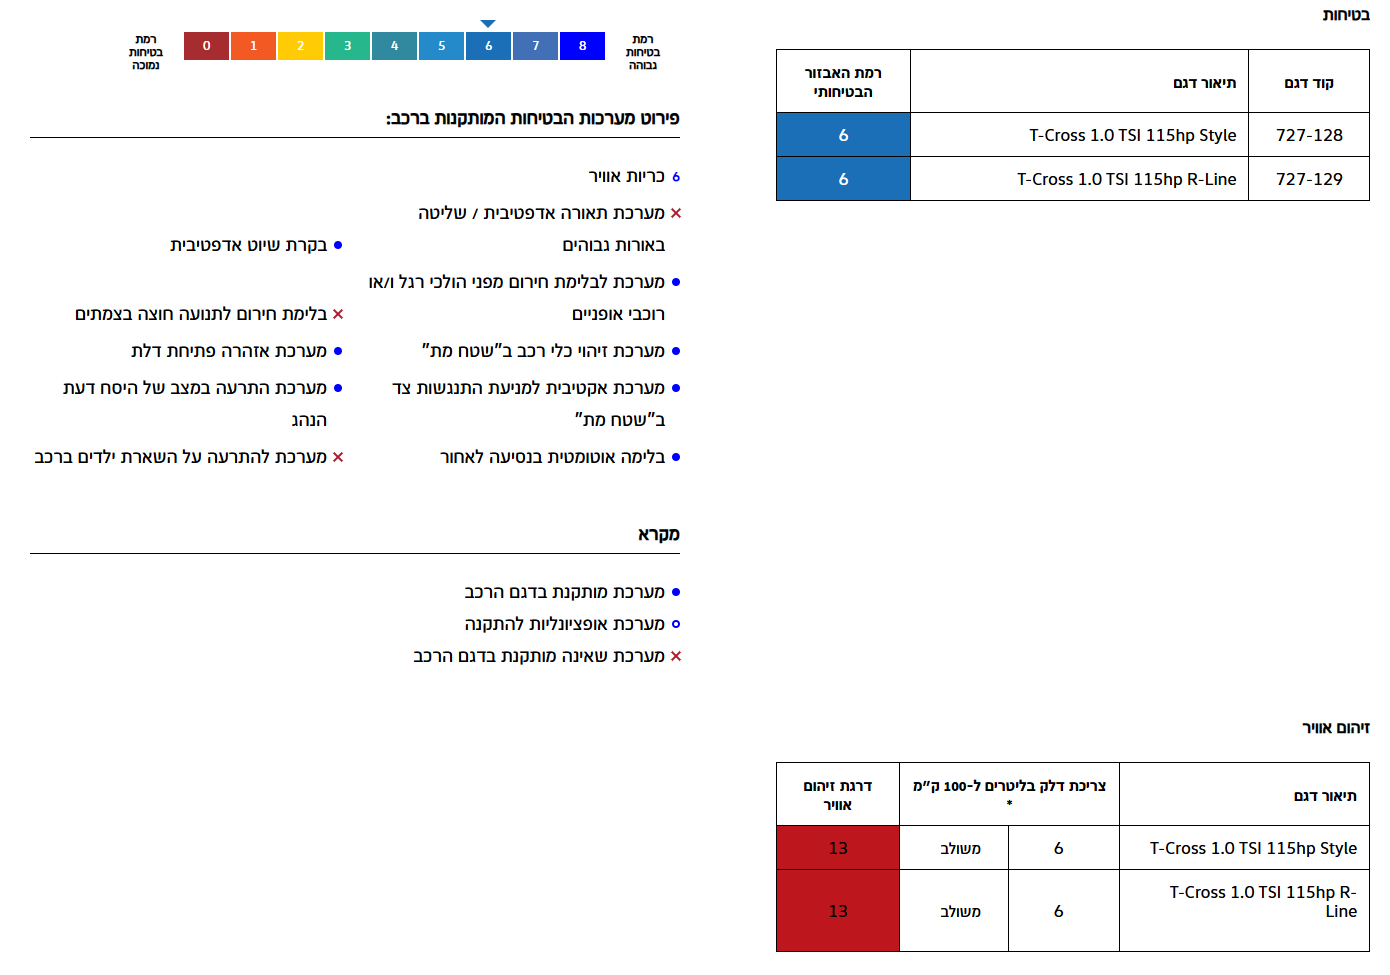The width and height of the screenshot is (1390, 975).
Task: Click model code 727-129 in the safety table
Action: pyautogui.click(x=1308, y=179)
